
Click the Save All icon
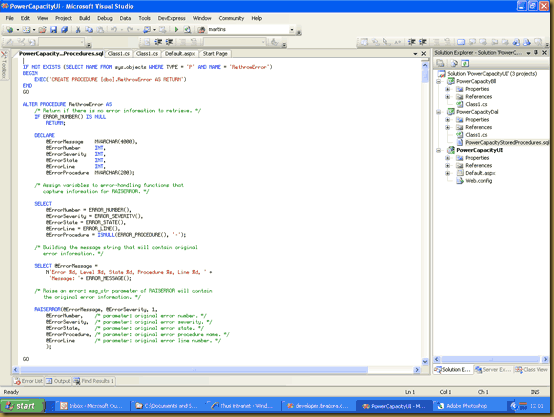point(65,30)
